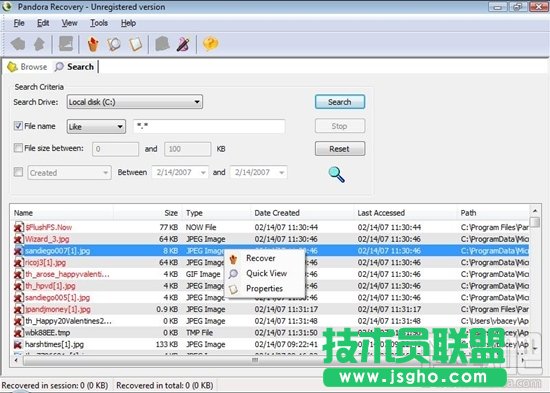Viewport: 550px width, 393px height.
Task: Click the file icon beside wbk88EE.tmp
Action: 19,333
